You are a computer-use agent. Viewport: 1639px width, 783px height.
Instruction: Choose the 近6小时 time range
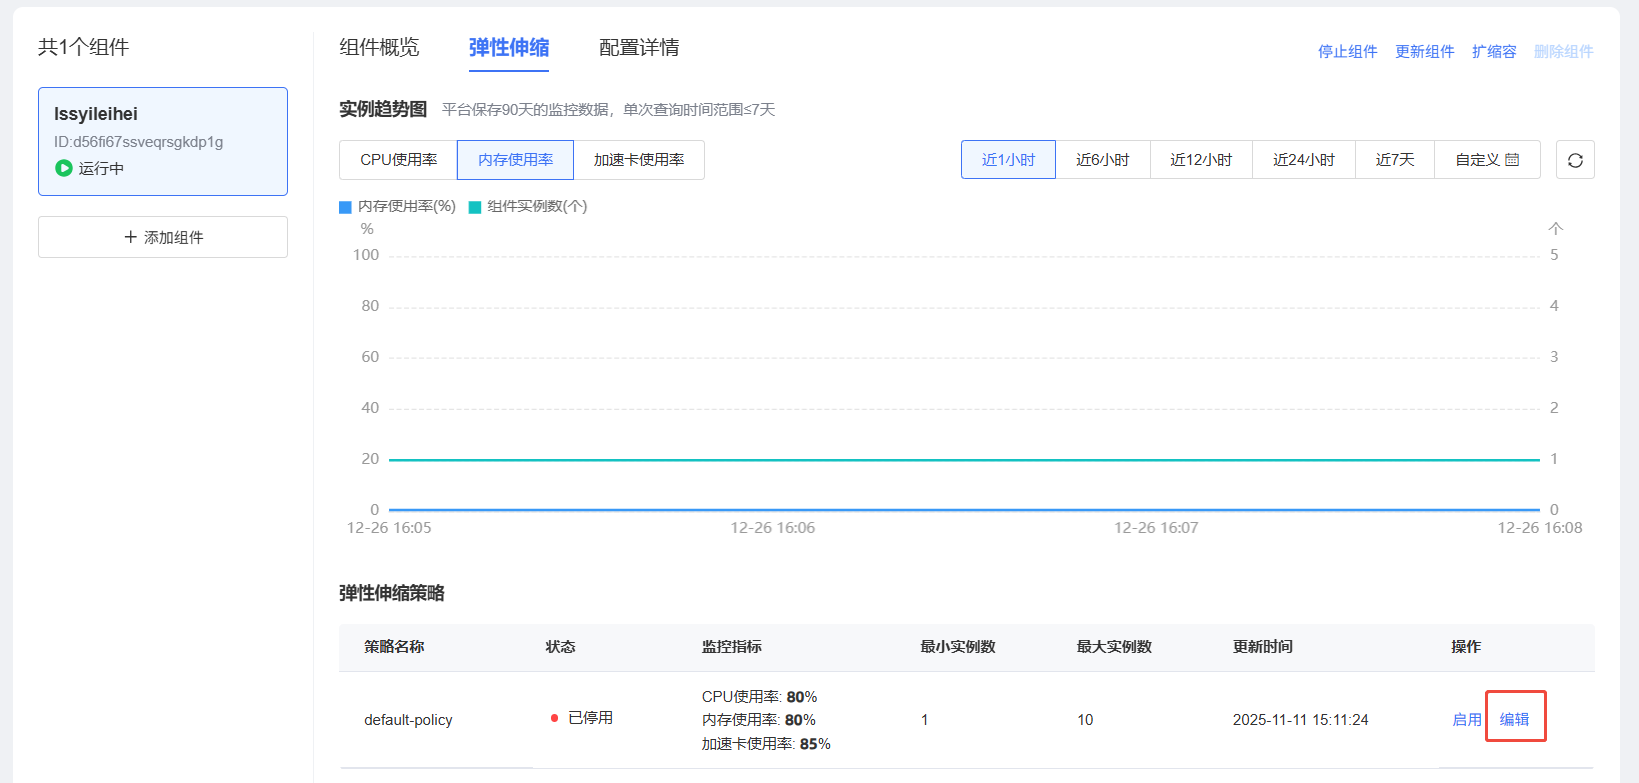(1102, 160)
